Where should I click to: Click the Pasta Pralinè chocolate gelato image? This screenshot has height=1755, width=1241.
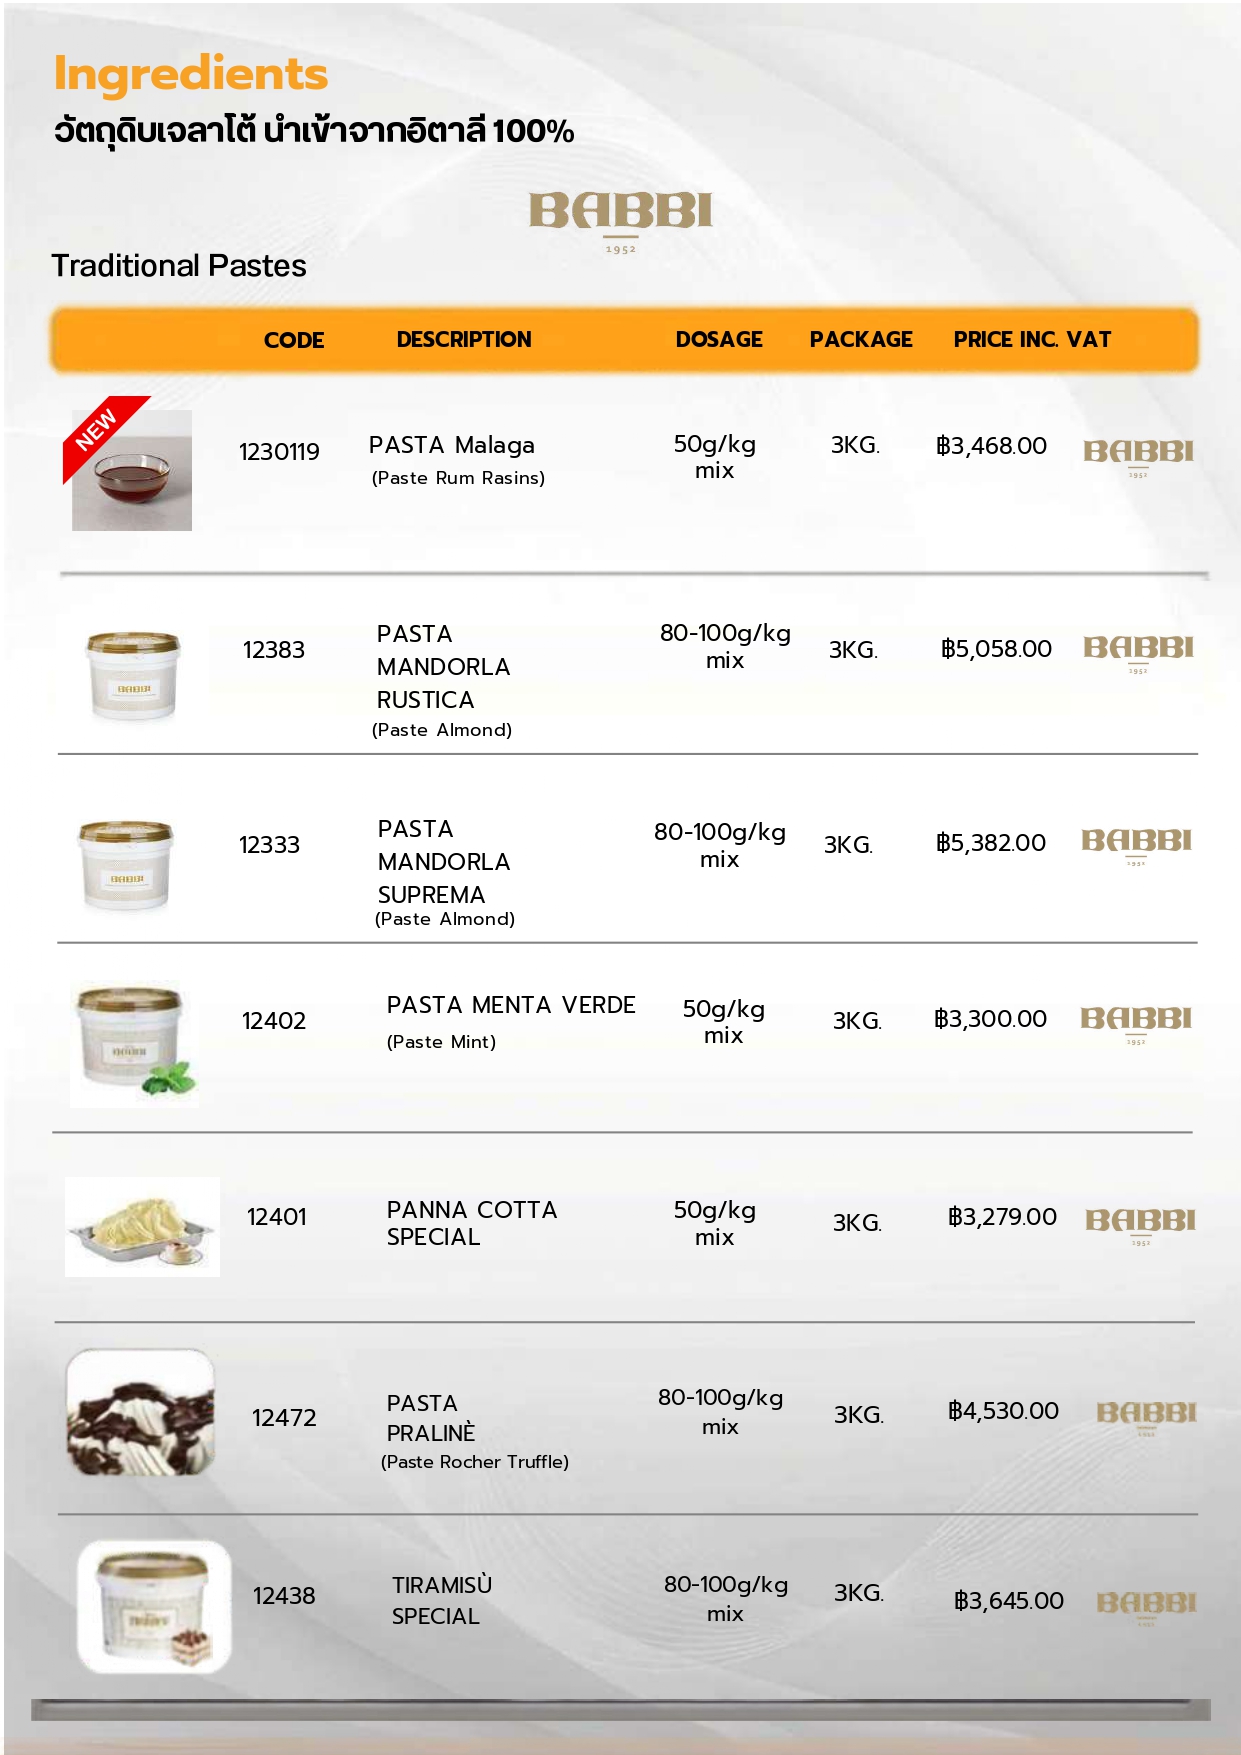point(140,1413)
